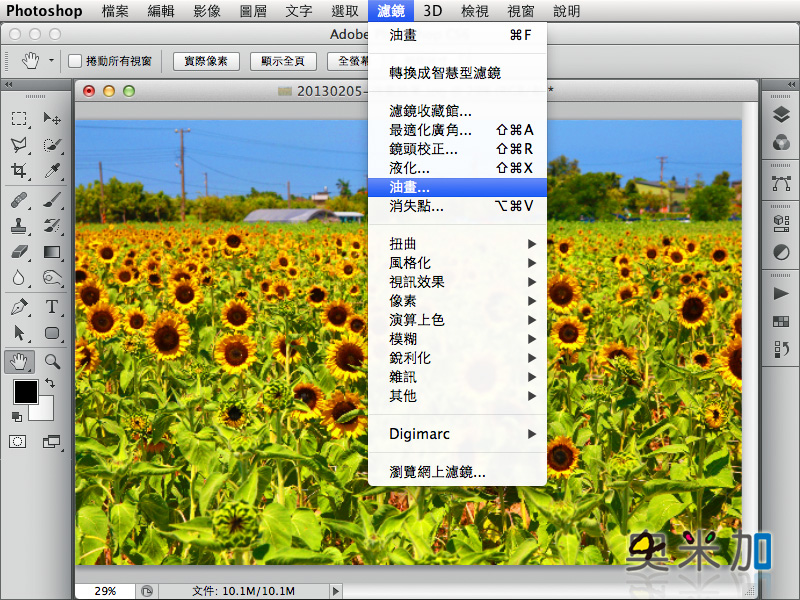Click the 實際像素 button
This screenshot has width=800, height=600.
coord(206,61)
